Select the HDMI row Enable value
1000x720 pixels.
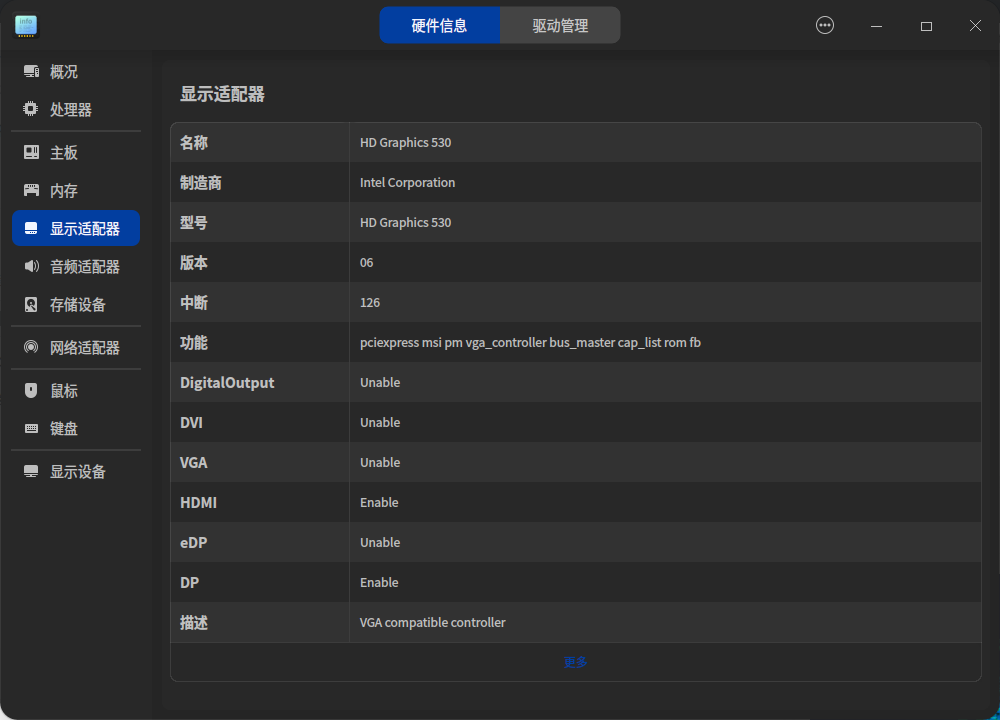(x=379, y=503)
